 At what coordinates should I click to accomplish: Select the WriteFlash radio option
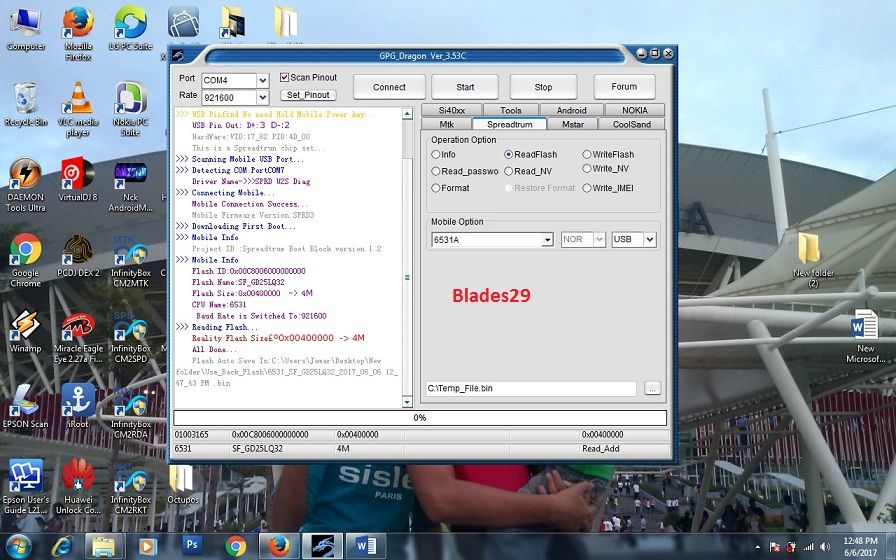(x=587, y=155)
